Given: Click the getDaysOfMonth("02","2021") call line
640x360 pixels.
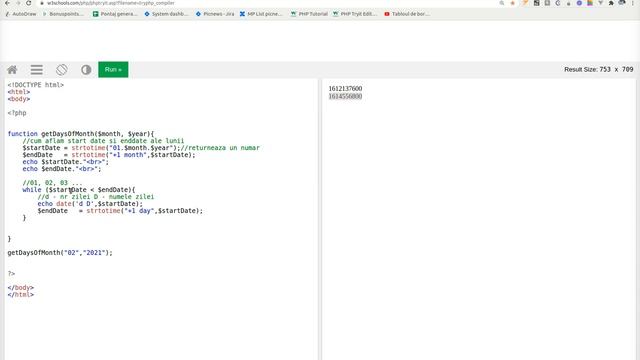Looking at the screenshot, I should point(60,253).
